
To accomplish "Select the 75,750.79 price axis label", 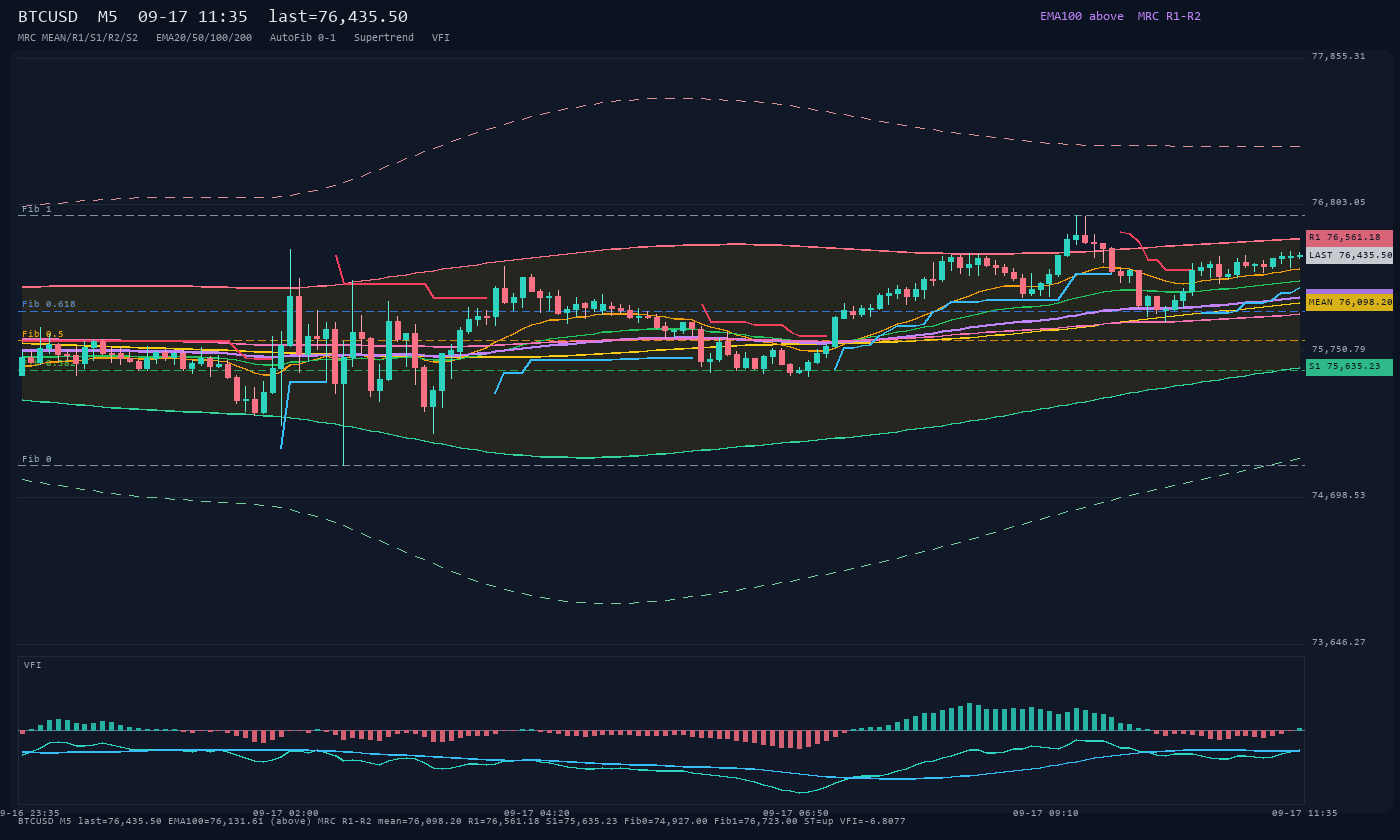I will [x=1338, y=349].
